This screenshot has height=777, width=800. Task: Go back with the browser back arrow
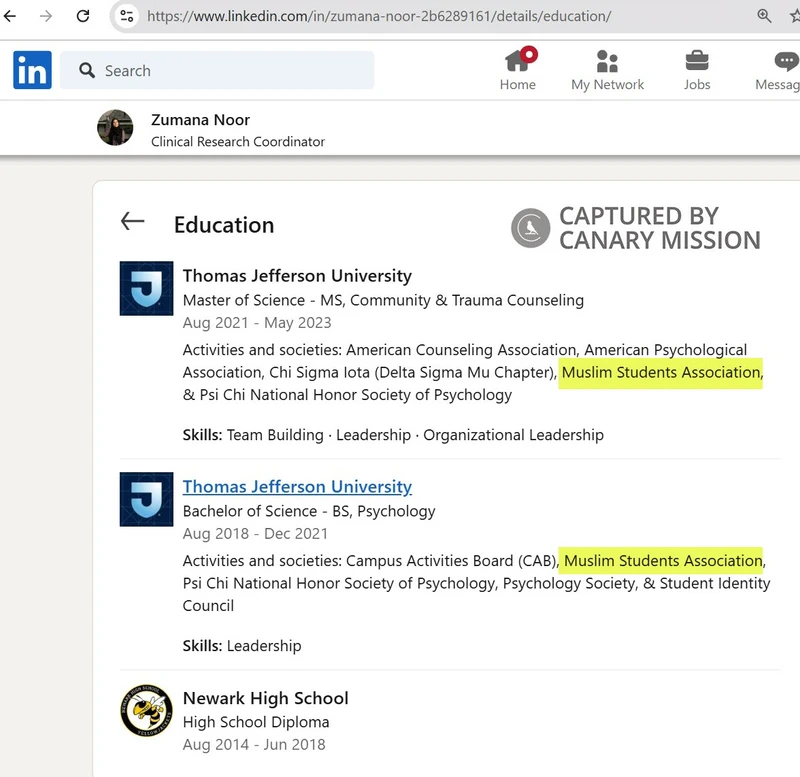pos(10,16)
